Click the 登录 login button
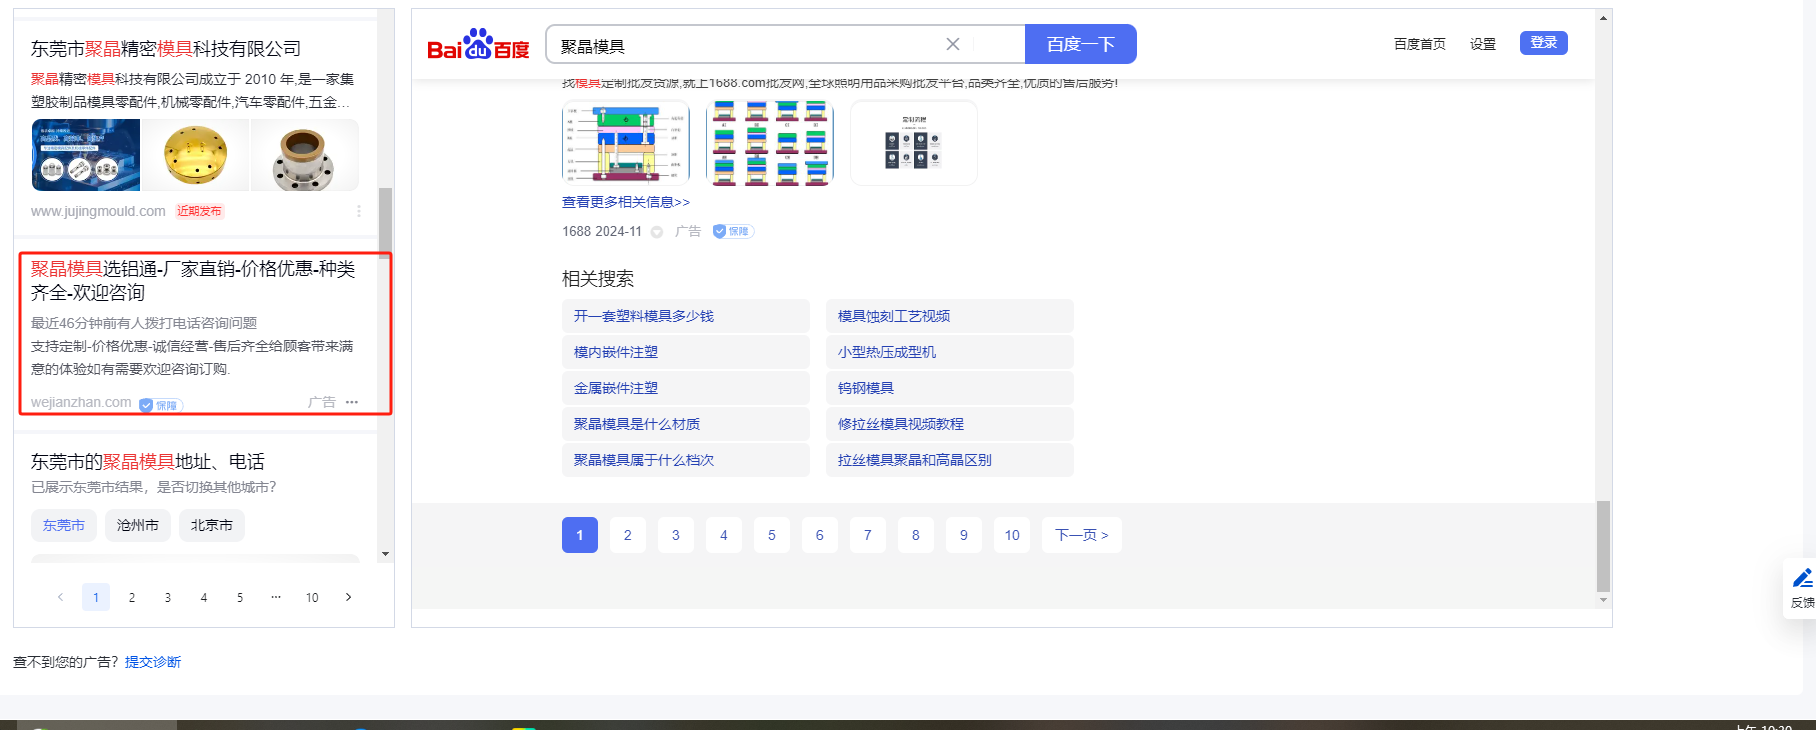1816x730 pixels. click(x=1543, y=43)
